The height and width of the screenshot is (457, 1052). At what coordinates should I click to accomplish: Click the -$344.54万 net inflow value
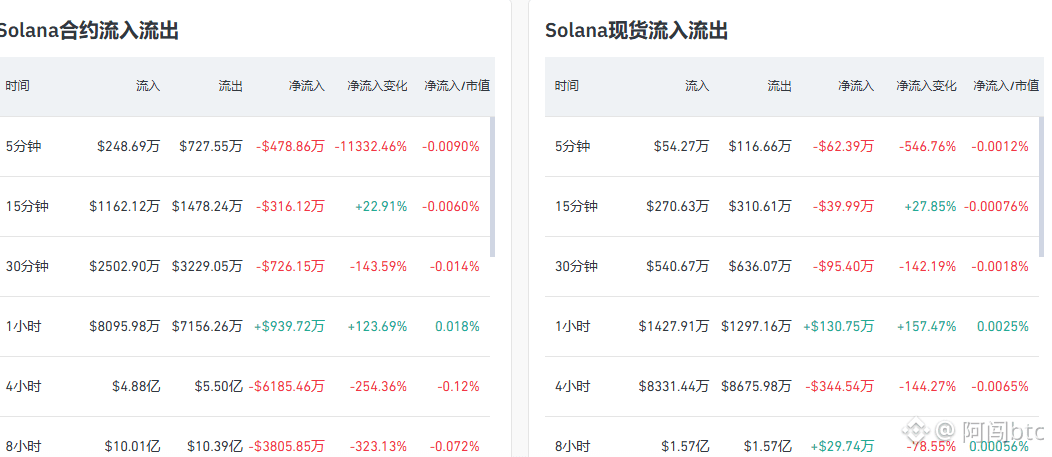[x=839, y=387]
